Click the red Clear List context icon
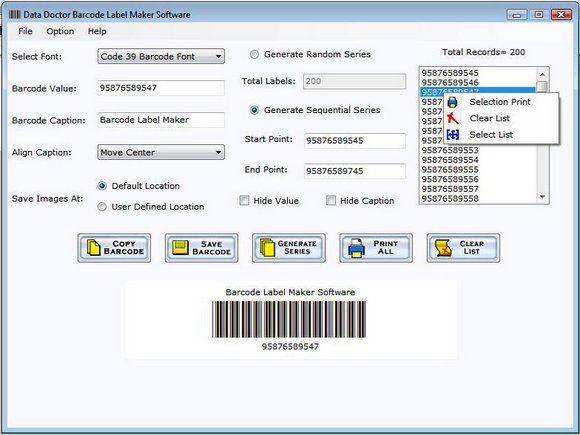This screenshot has width=580, height=435. 452,118
